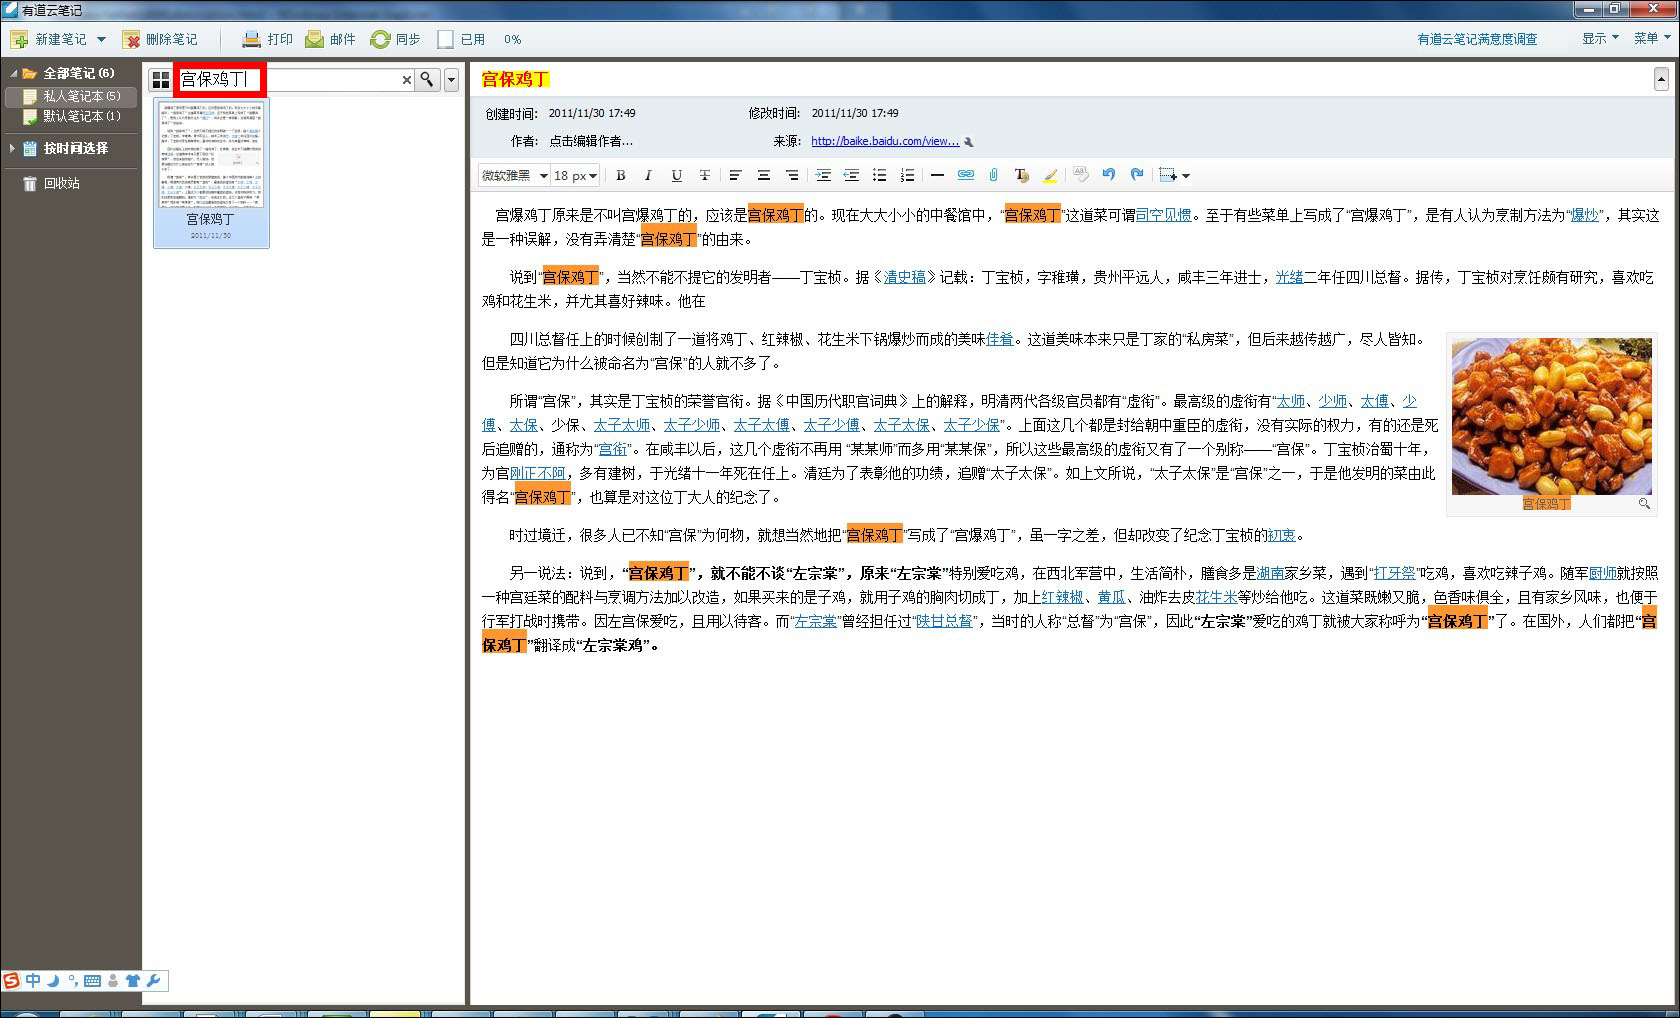Insert a bulleted list
The height and width of the screenshot is (1018, 1680).
(879, 175)
